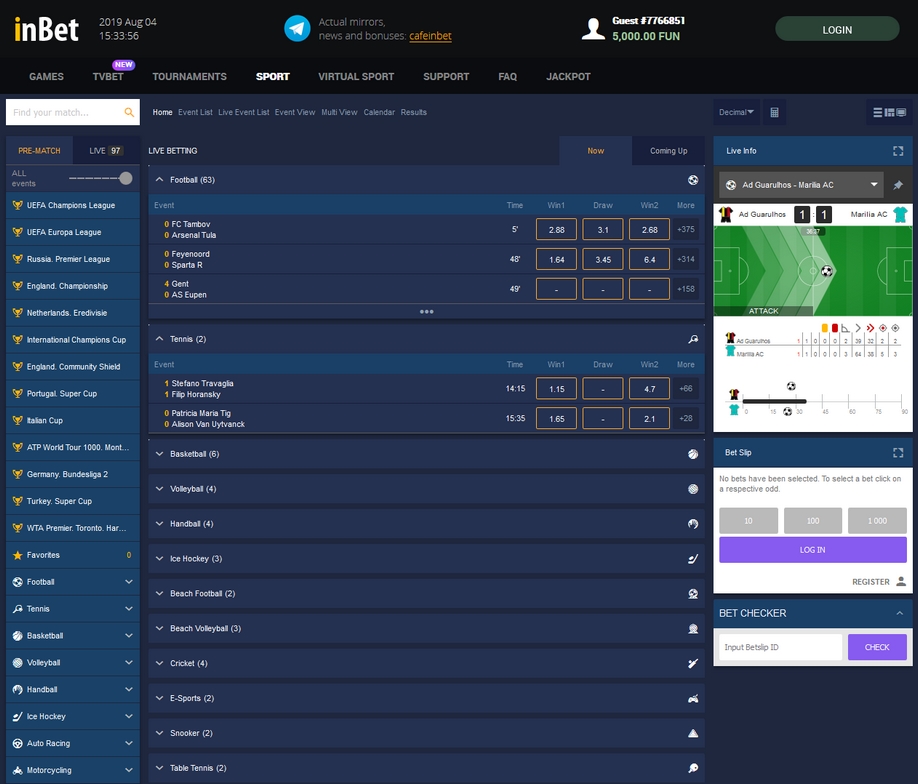Open the Ad Guarulhos - Marilia AC dropdown

[801, 185]
